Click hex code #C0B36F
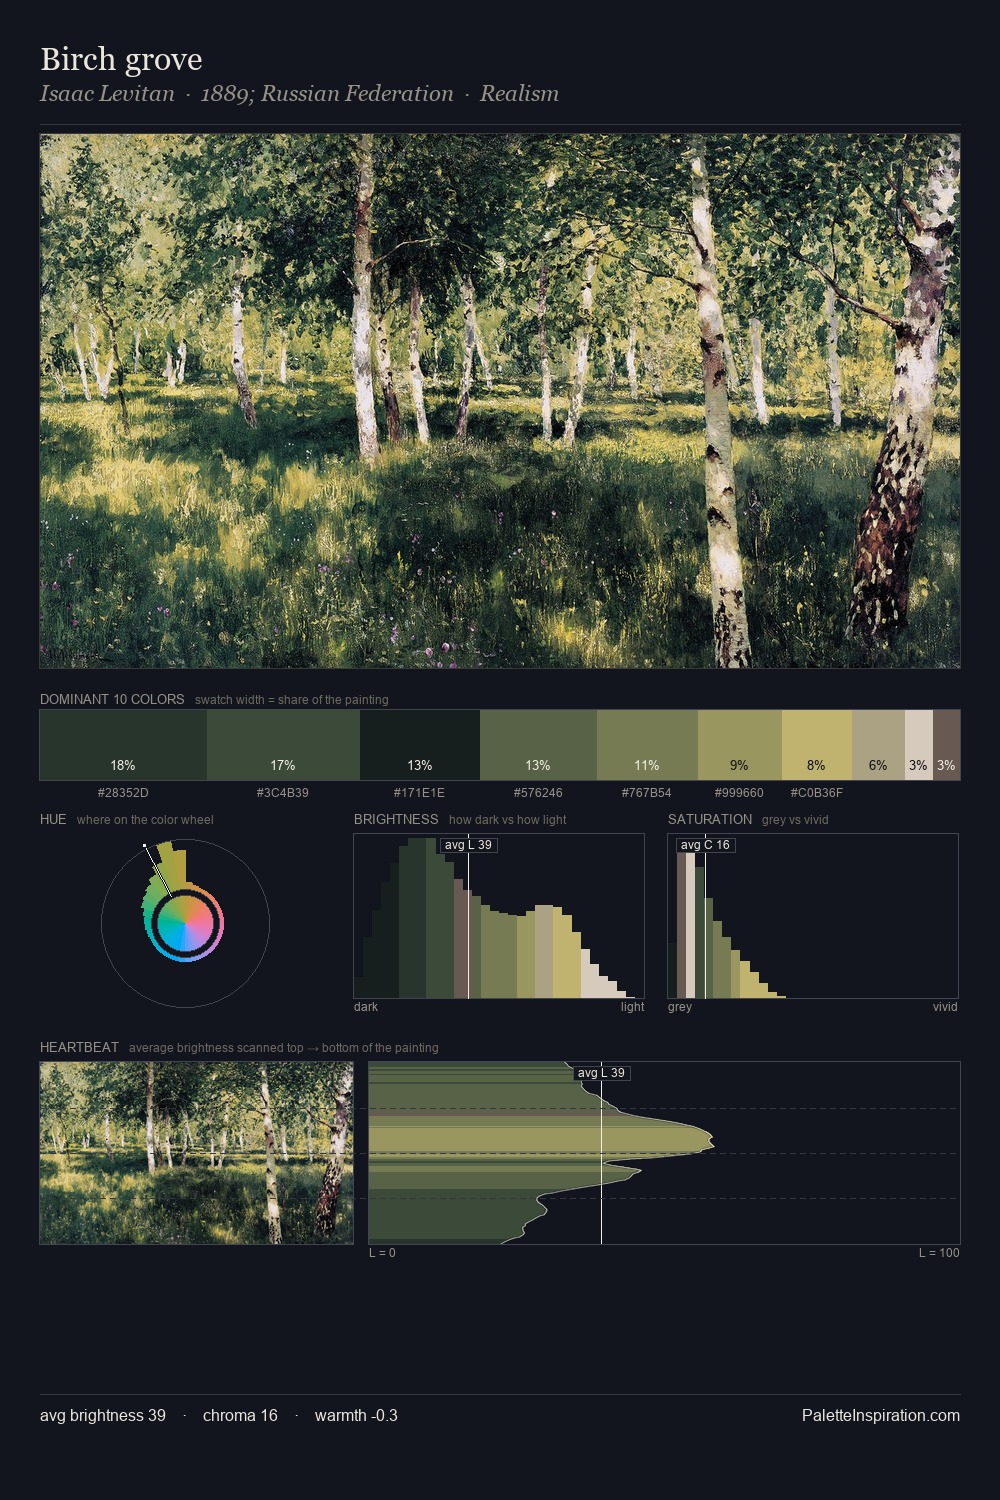Screen dimensions: 1000x1500 (817, 793)
